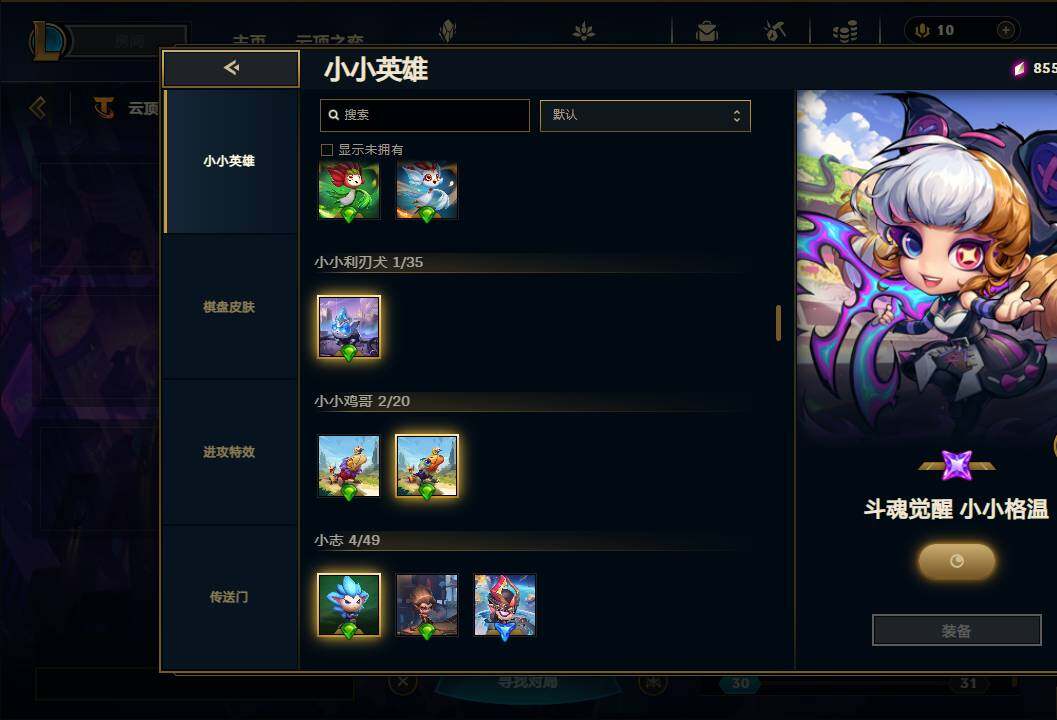
Task: Select the green flower Little Legend thumbnail
Action: pyautogui.click(x=349, y=191)
